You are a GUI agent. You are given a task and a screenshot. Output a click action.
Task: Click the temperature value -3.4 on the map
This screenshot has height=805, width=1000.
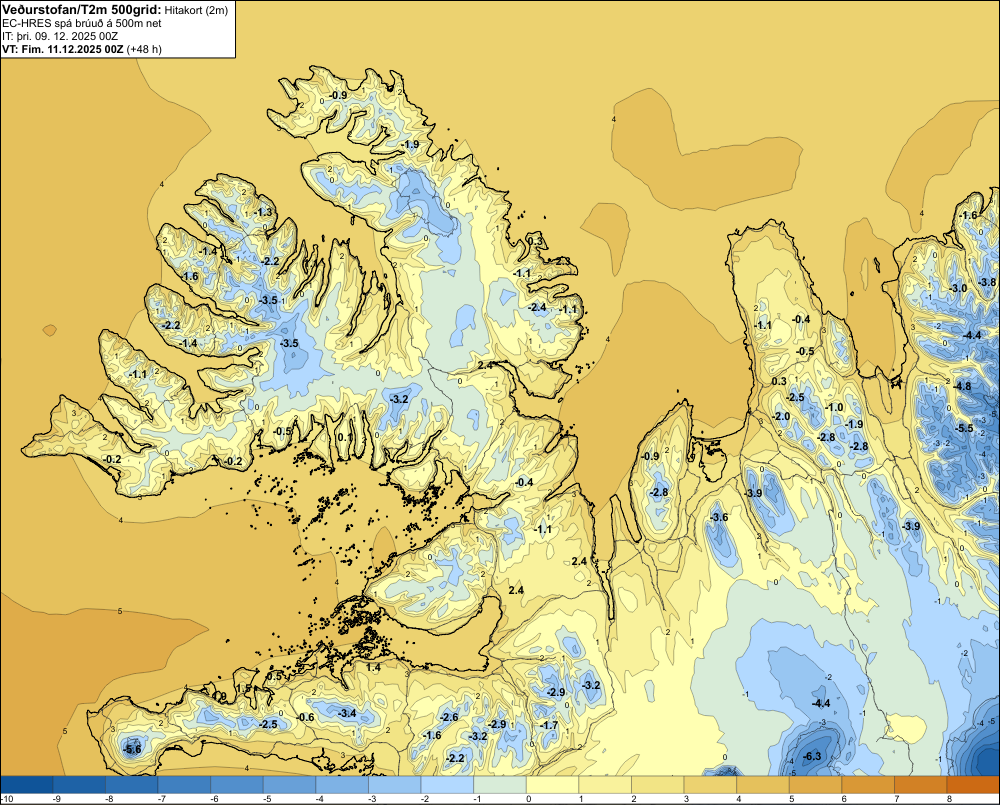pyautogui.click(x=348, y=713)
